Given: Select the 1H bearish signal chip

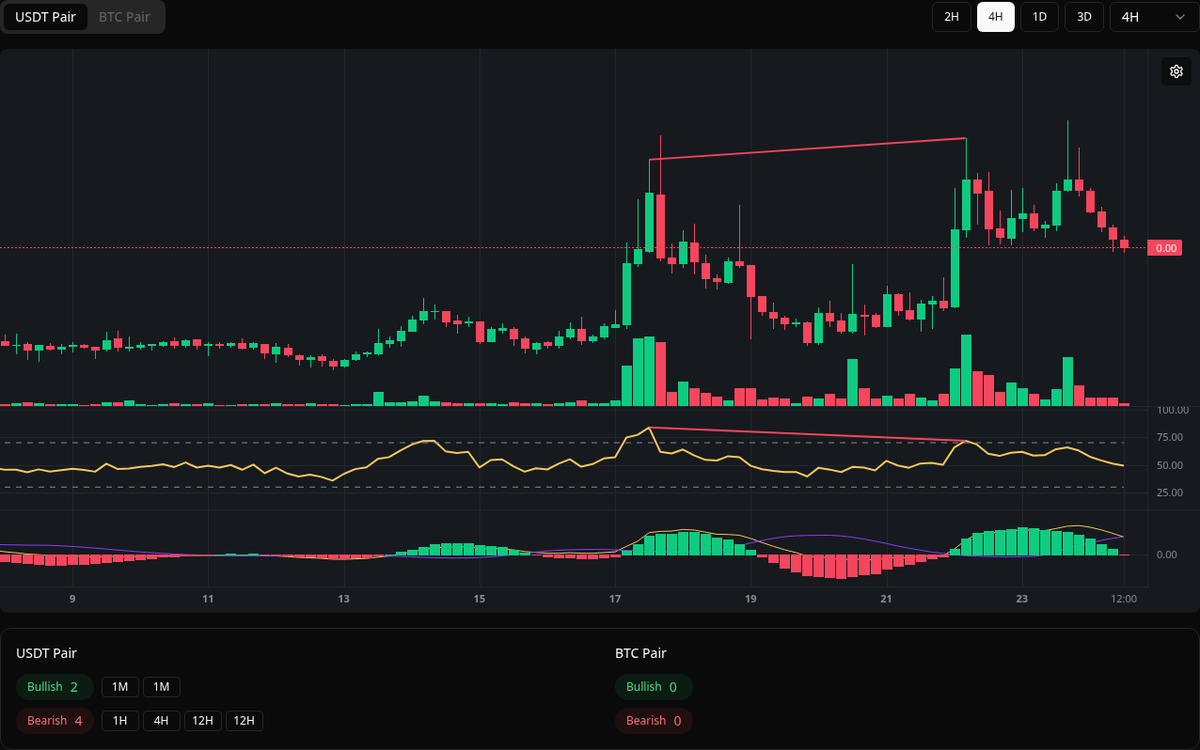Looking at the screenshot, I should point(119,720).
